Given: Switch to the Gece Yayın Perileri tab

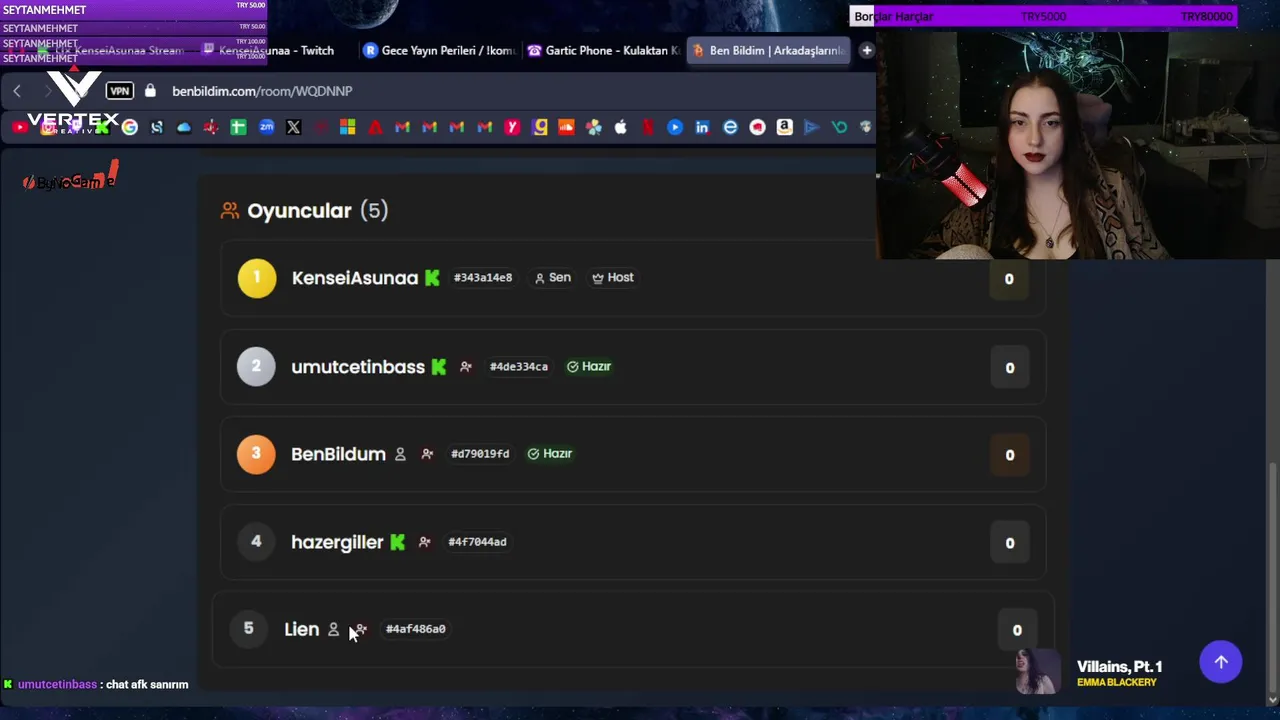Looking at the screenshot, I should (x=440, y=50).
